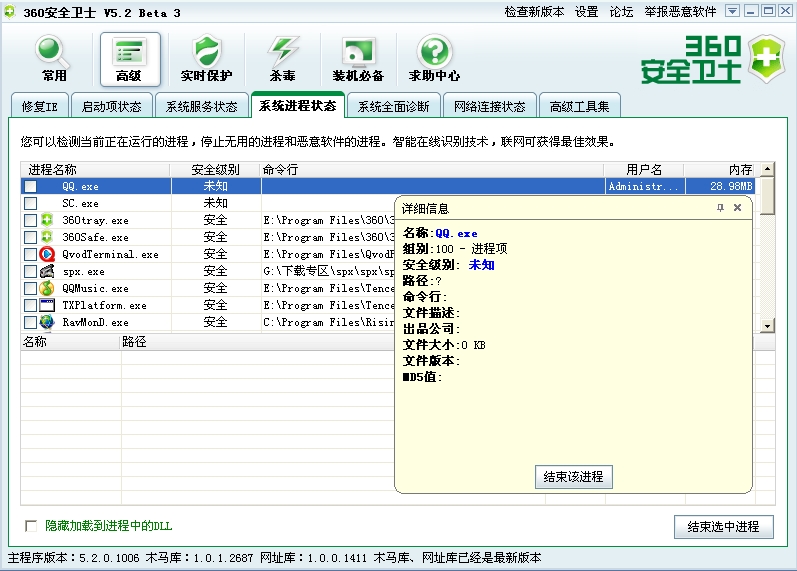Viewport: 797px width, 571px height.
Task: Click the process list scroll down arrow
Action: pos(767,325)
